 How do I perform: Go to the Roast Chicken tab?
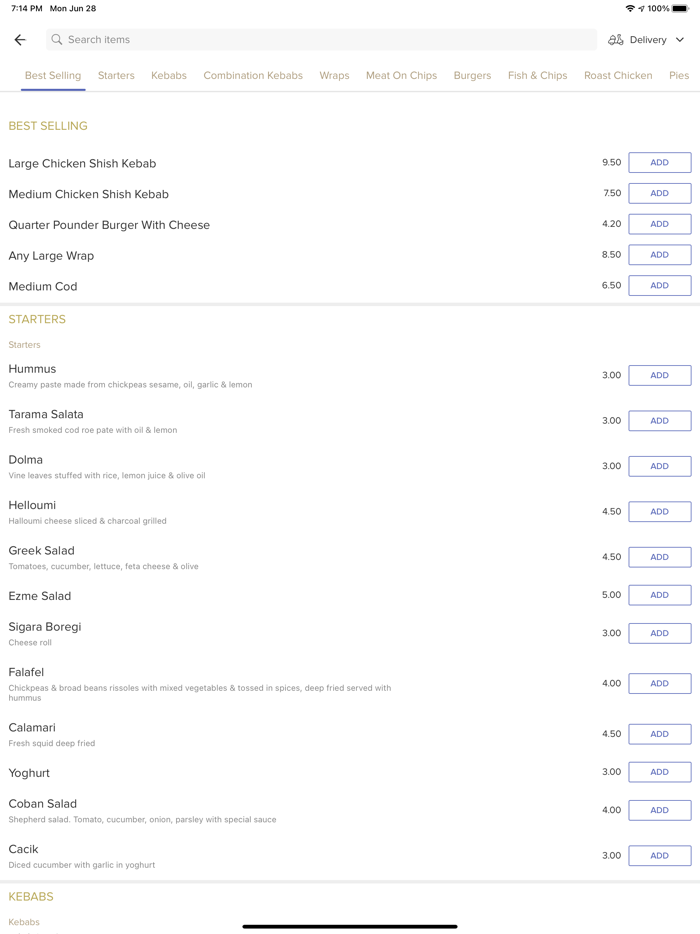click(x=618, y=75)
